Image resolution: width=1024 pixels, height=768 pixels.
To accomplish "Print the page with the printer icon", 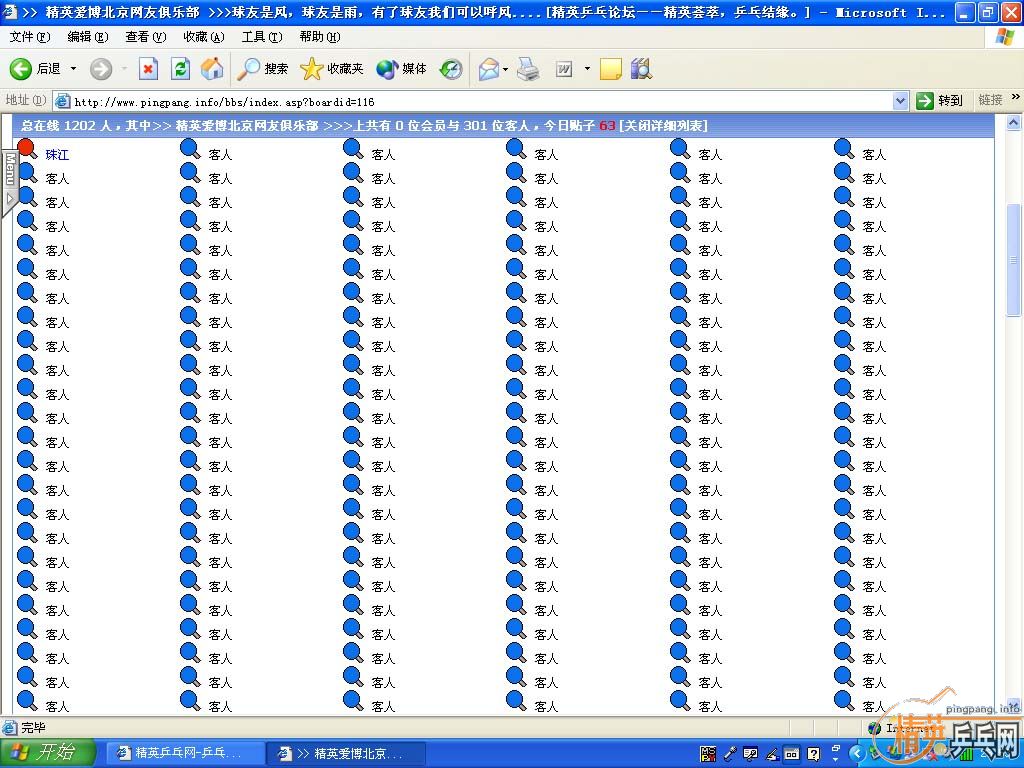I will 528,69.
